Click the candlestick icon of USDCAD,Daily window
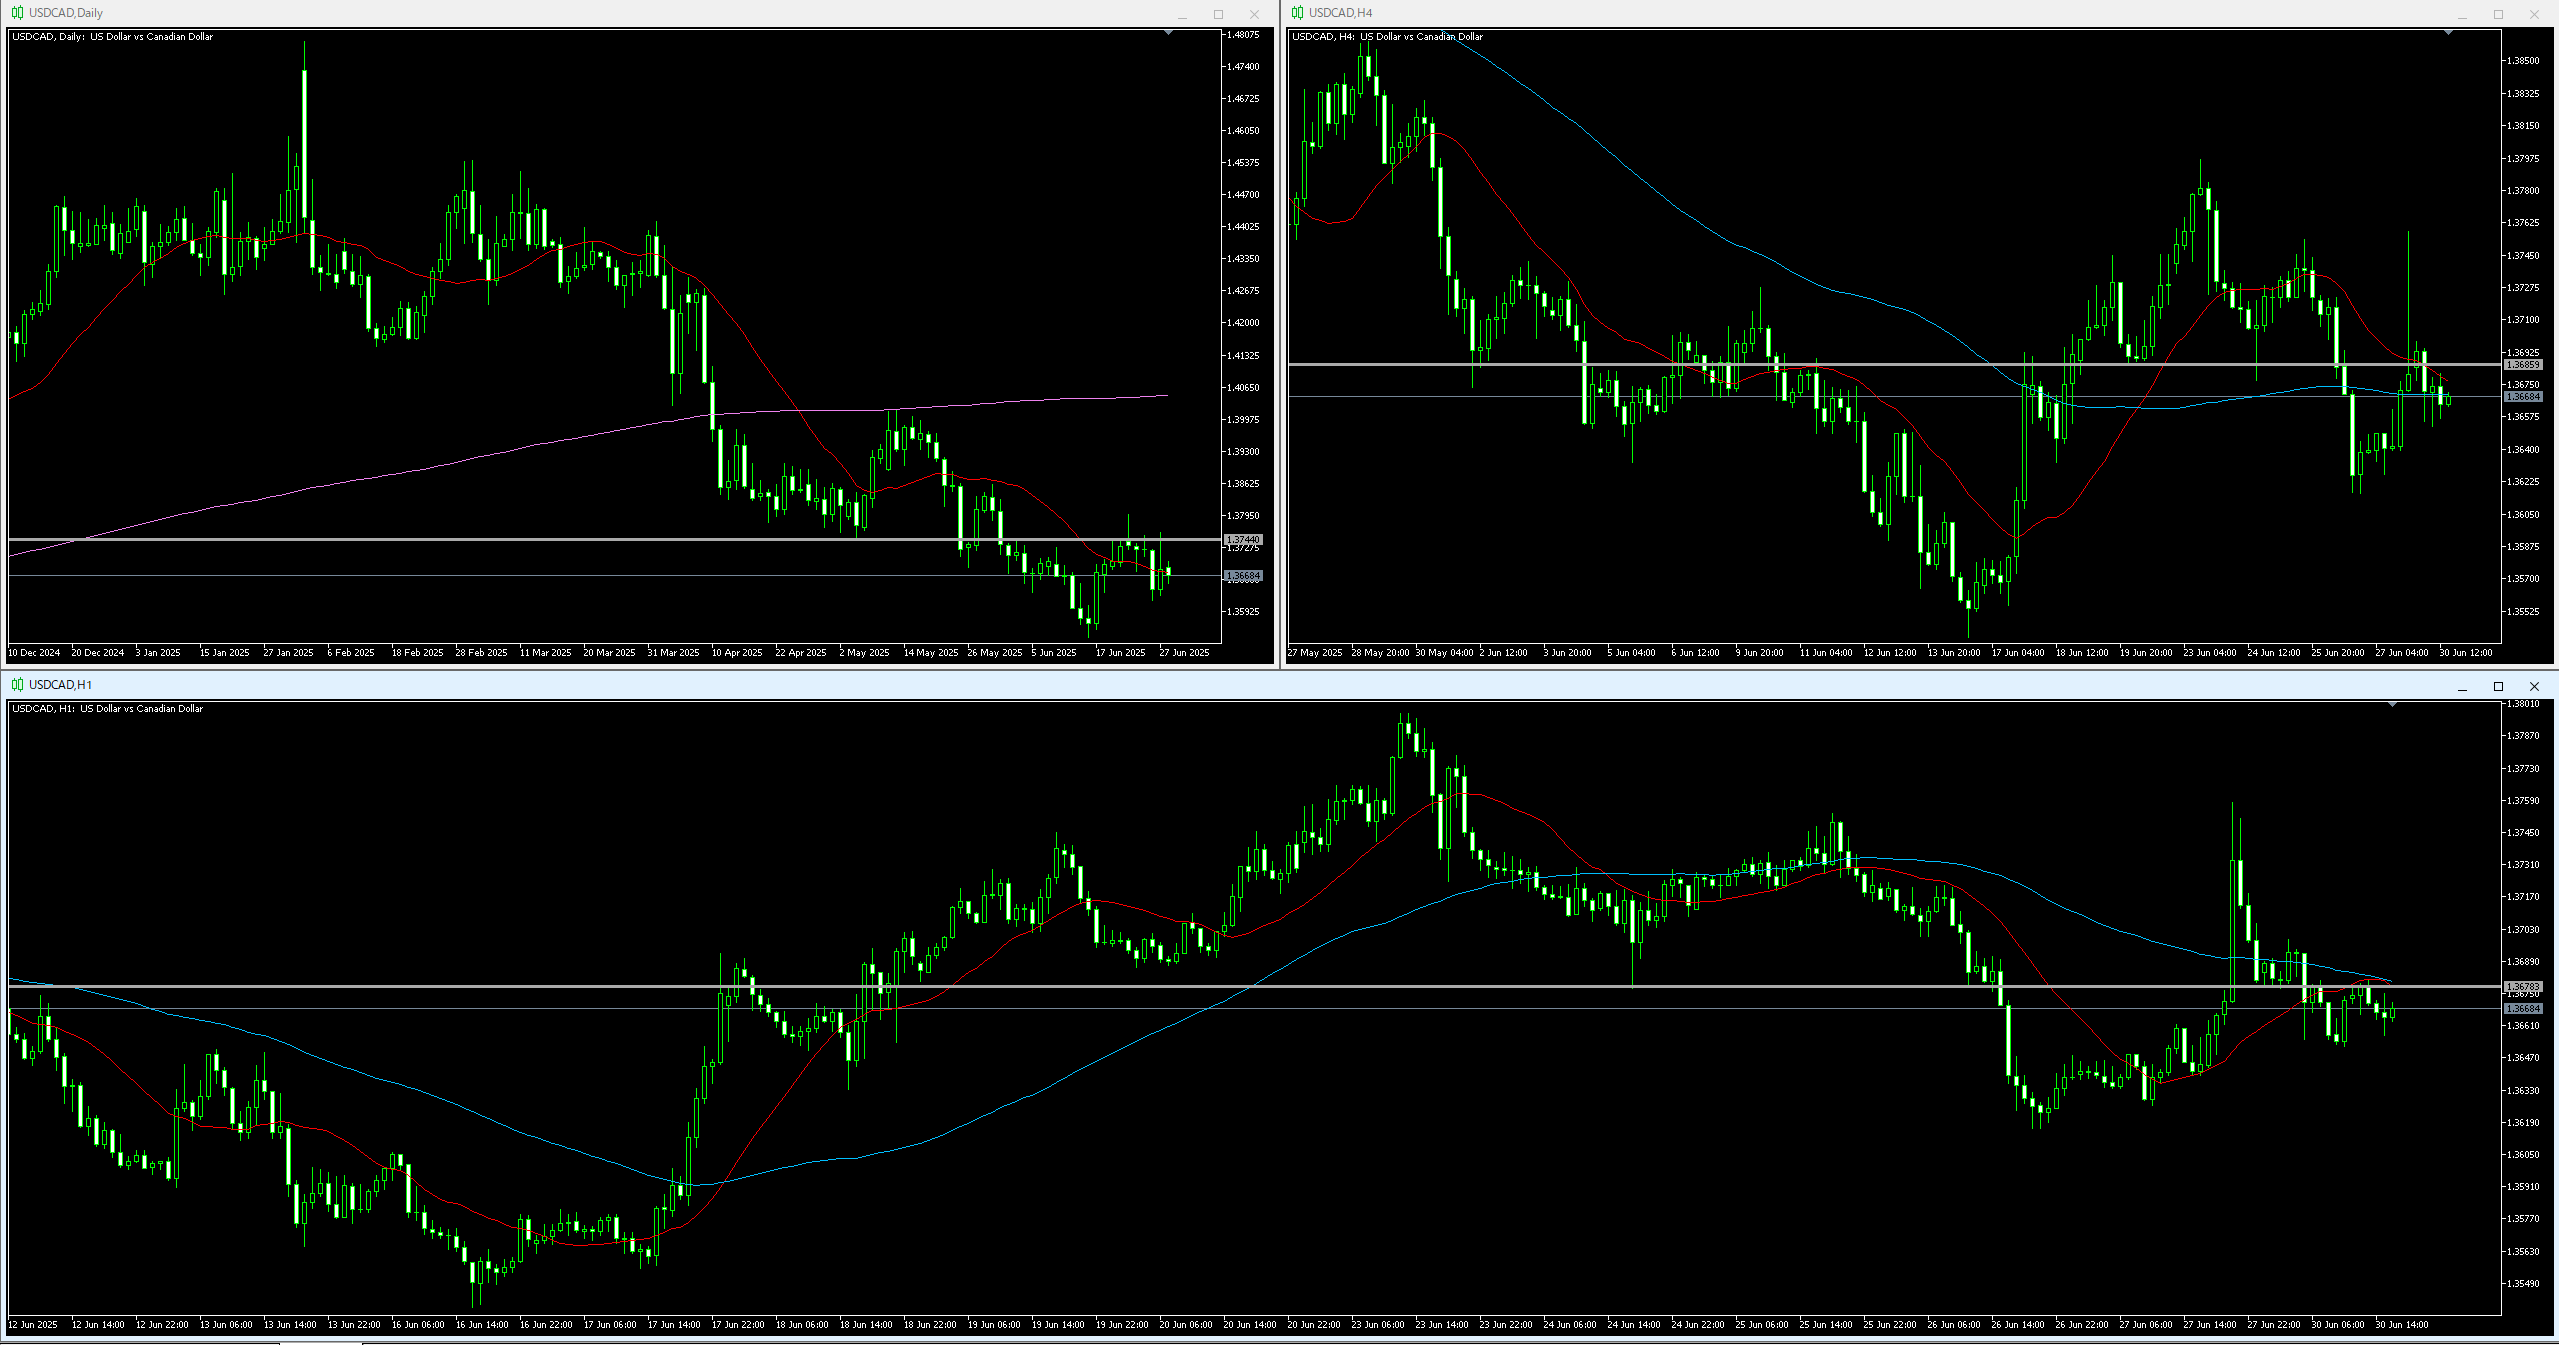This screenshot has height=1345, width=2559. (17, 13)
